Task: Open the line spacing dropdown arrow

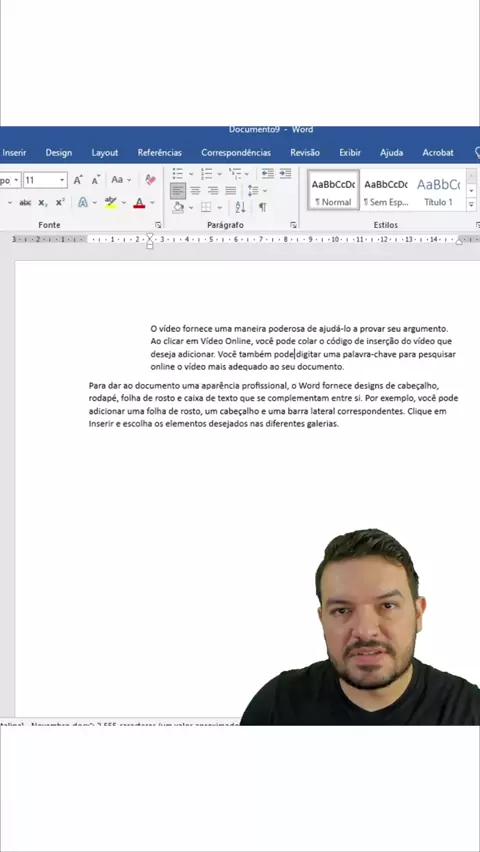Action: coord(265,191)
